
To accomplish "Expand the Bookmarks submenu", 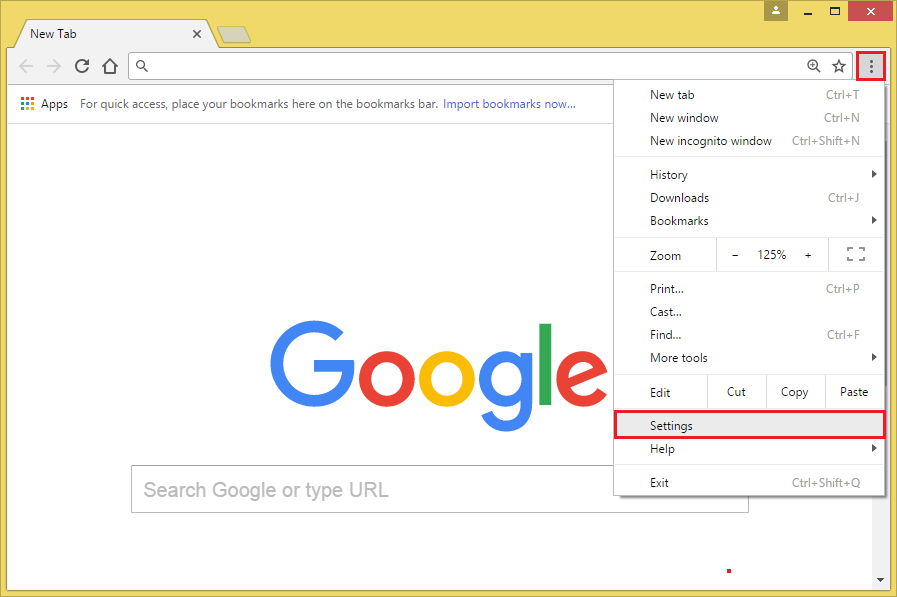I will [749, 221].
